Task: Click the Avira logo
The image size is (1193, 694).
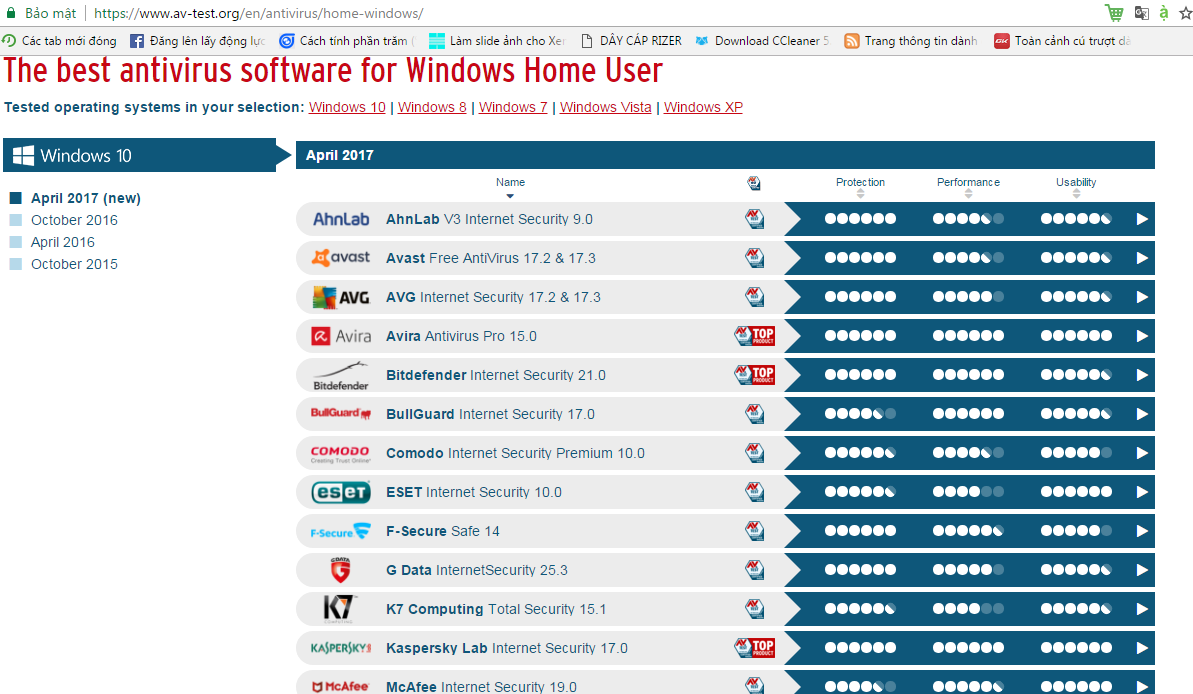Action: pyautogui.click(x=341, y=336)
